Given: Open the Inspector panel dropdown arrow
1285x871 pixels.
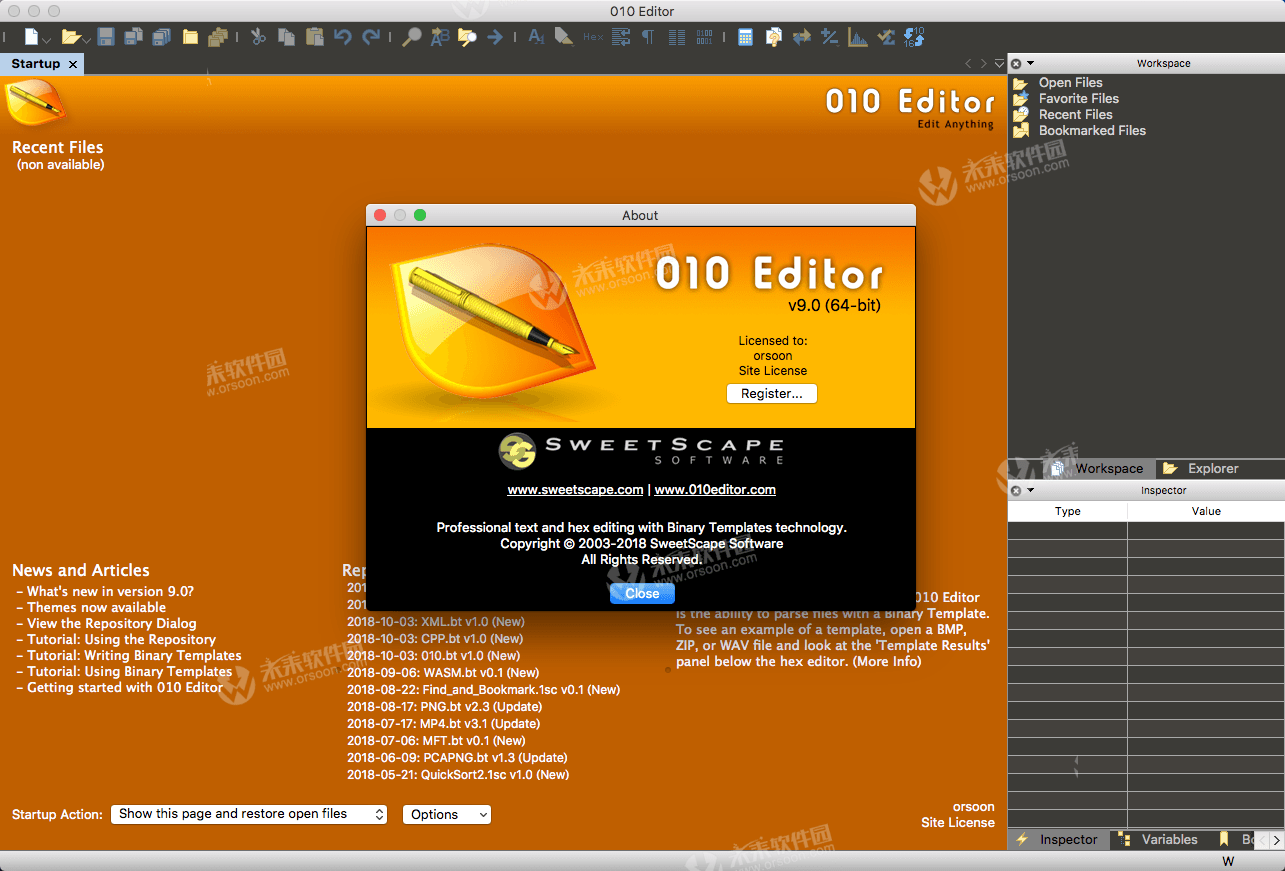Looking at the screenshot, I should pyautogui.click(x=1031, y=490).
